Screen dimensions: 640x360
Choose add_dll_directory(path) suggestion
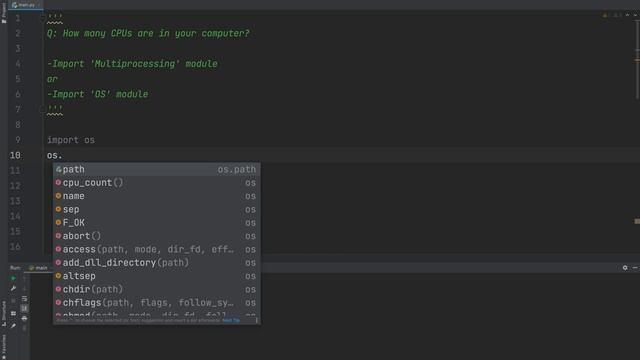[x=157, y=263]
